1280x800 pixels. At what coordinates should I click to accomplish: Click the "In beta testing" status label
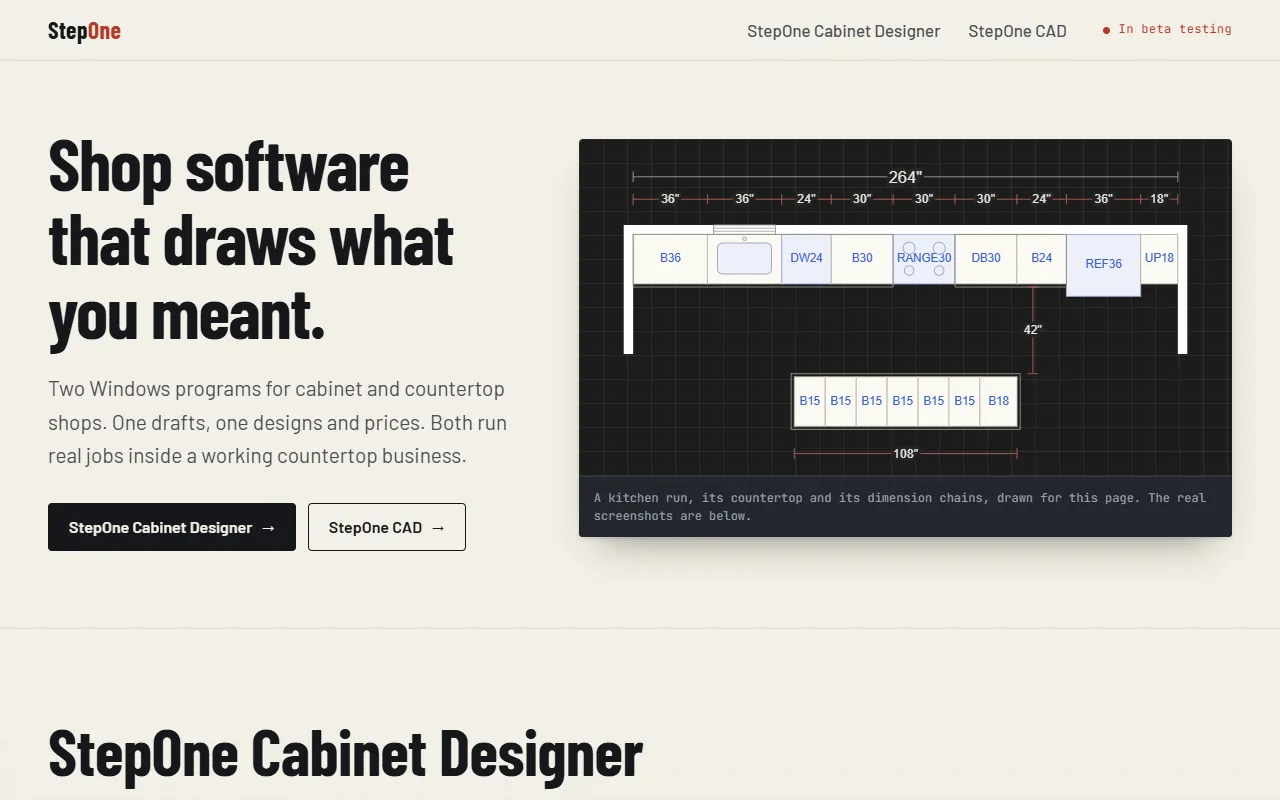pos(1167,29)
